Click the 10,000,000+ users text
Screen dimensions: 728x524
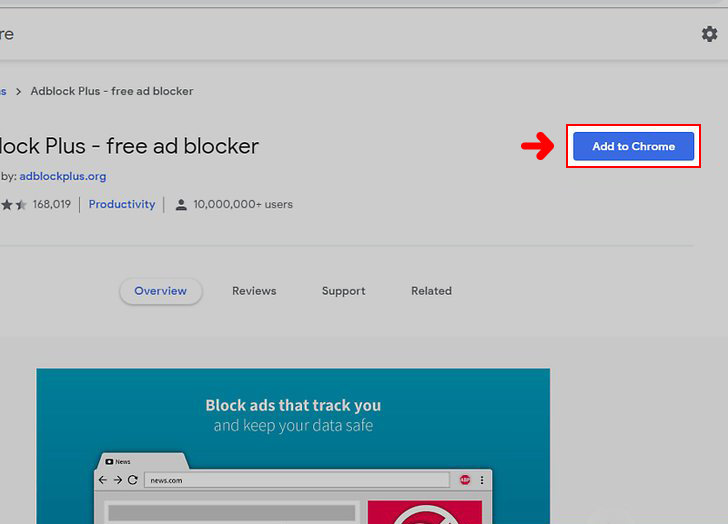click(x=243, y=204)
